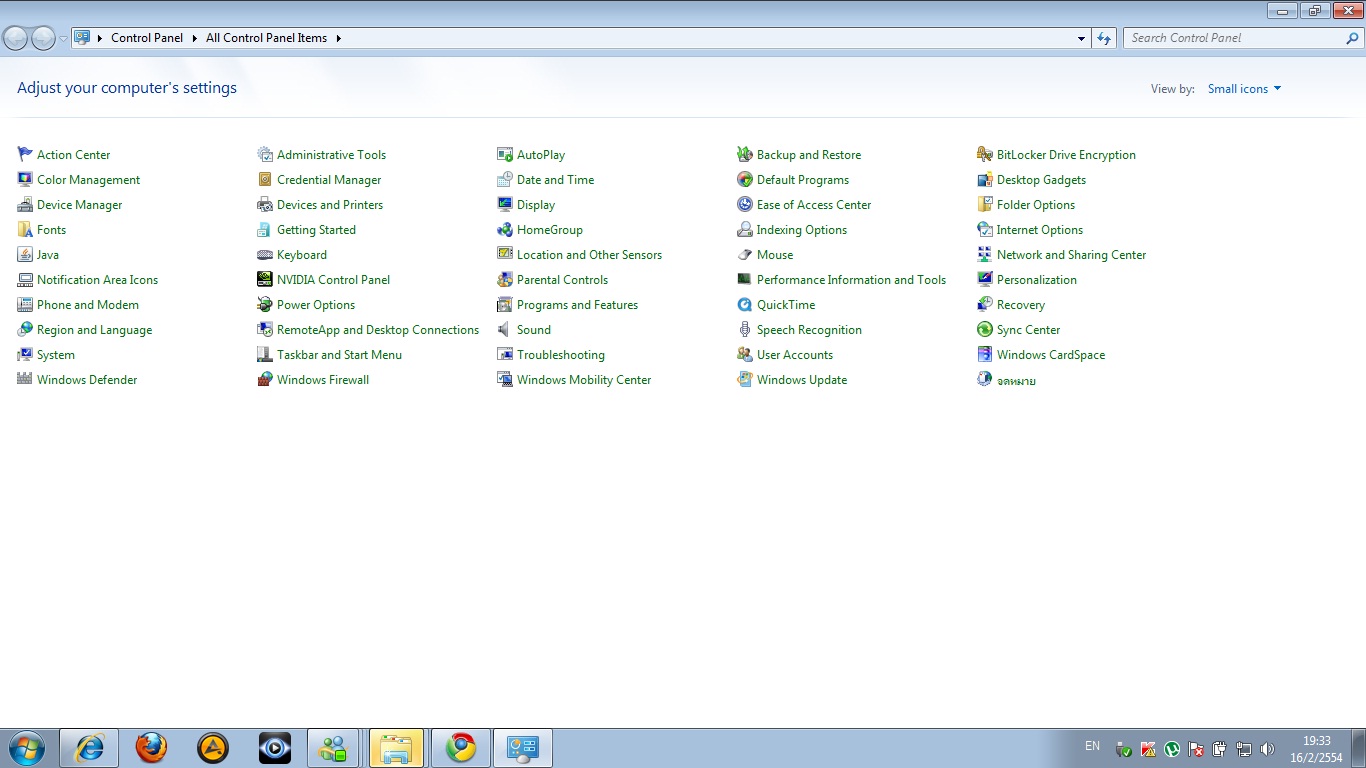Click the Mouse icon
The width and height of the screenshot is (1366, 768).
pyautogui.click(x=745, y=254)
